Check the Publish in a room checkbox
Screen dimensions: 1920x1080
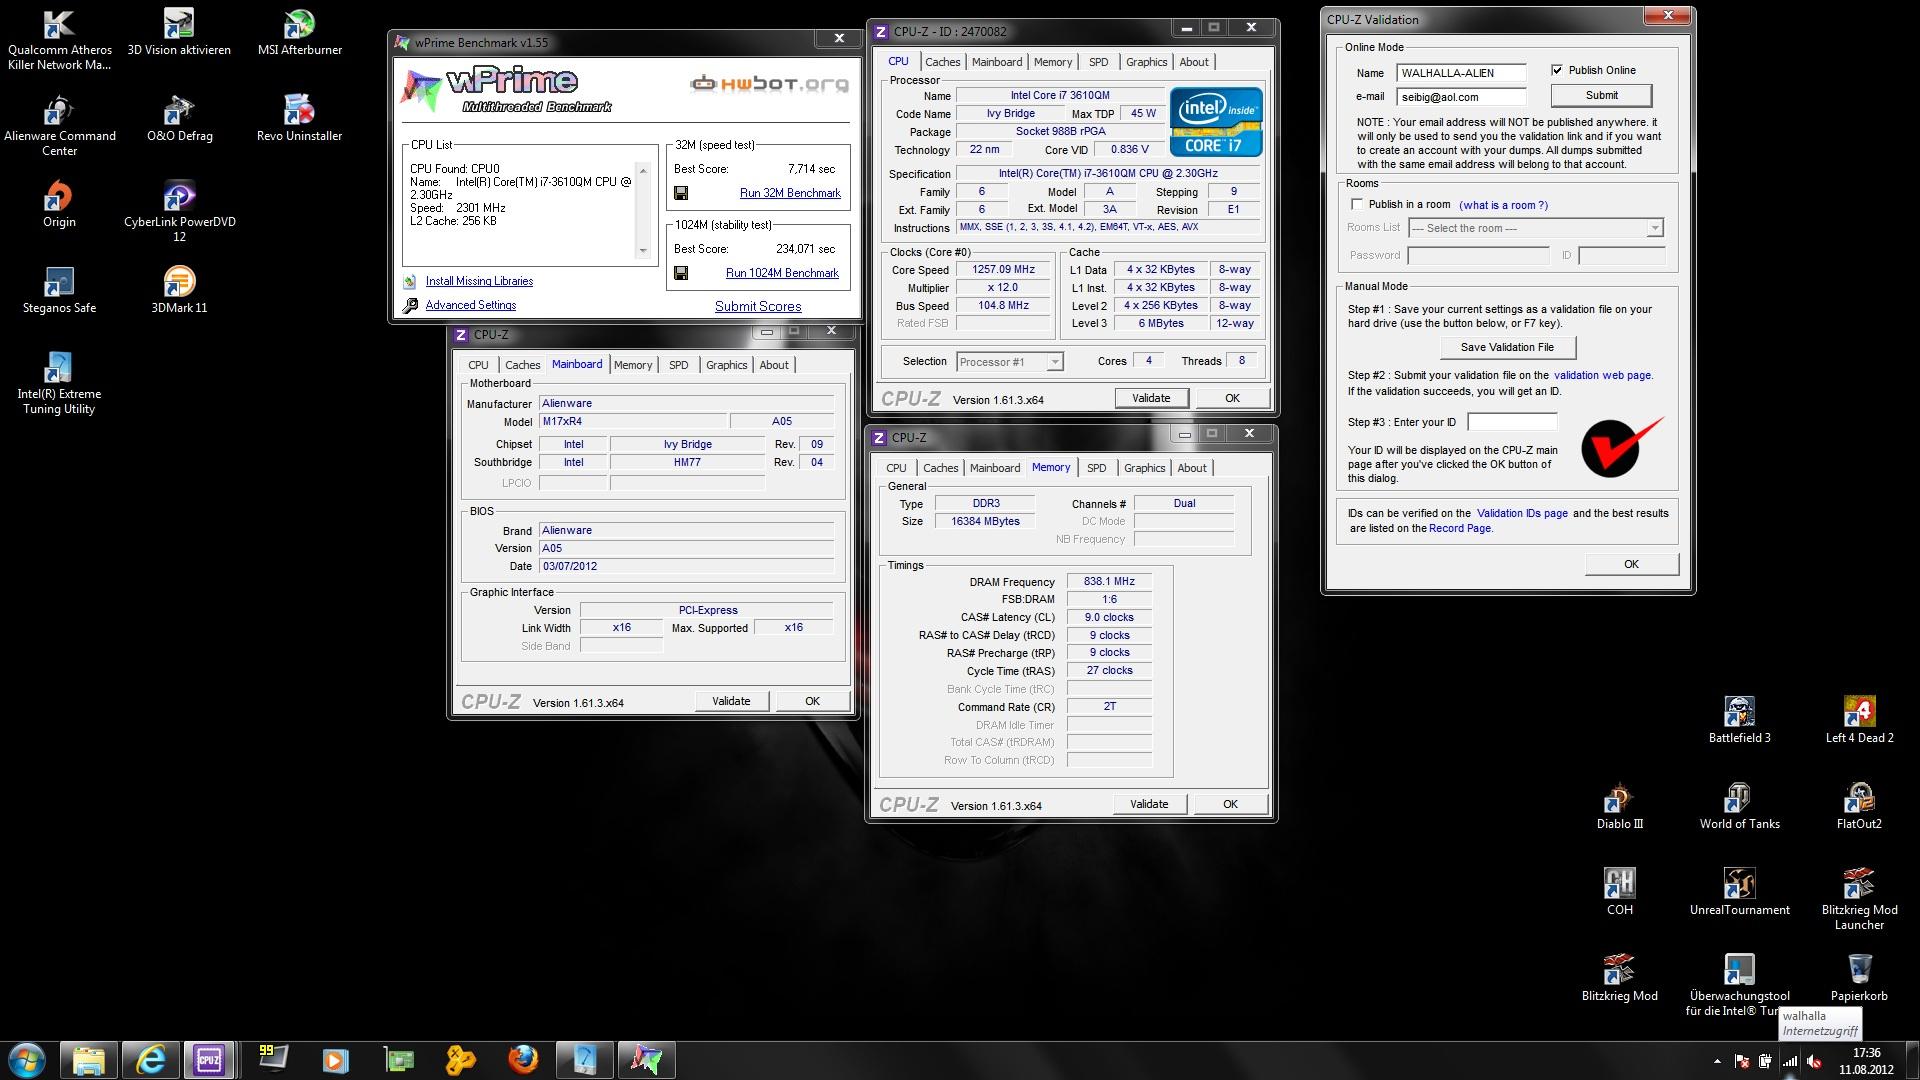[x=1357, y=204]
